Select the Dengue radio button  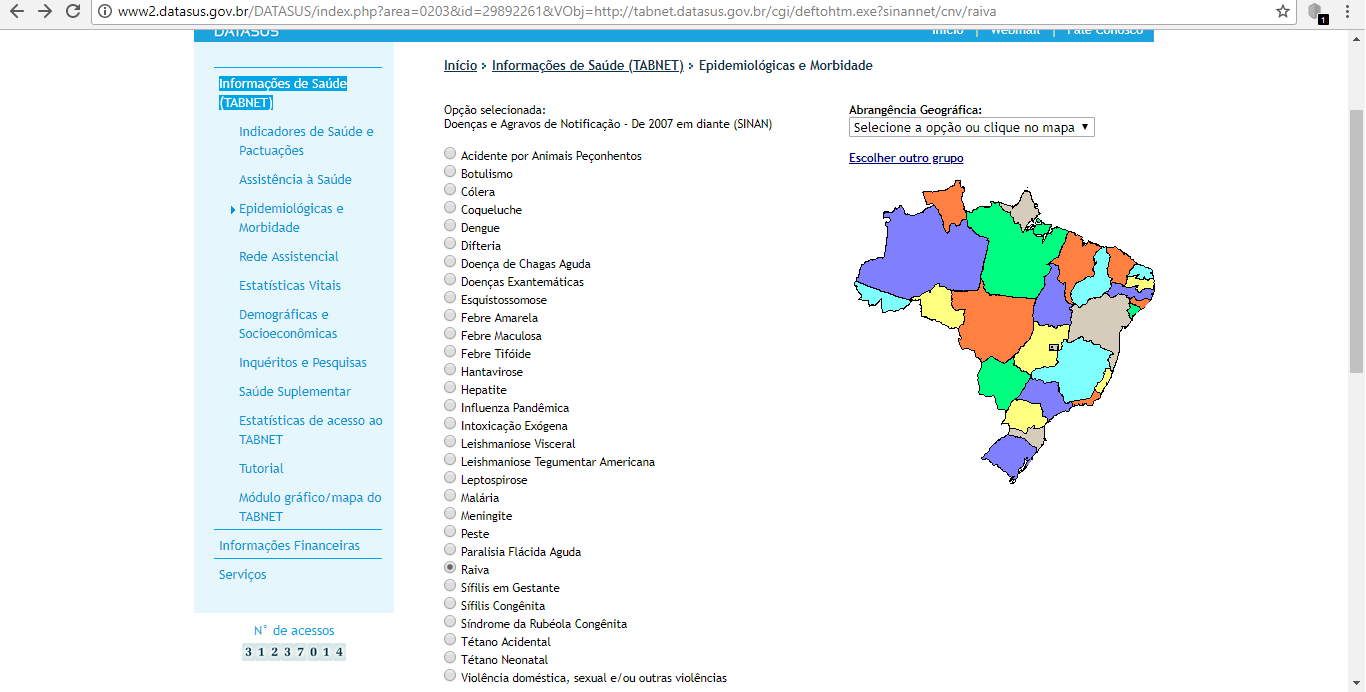(450, 227)
